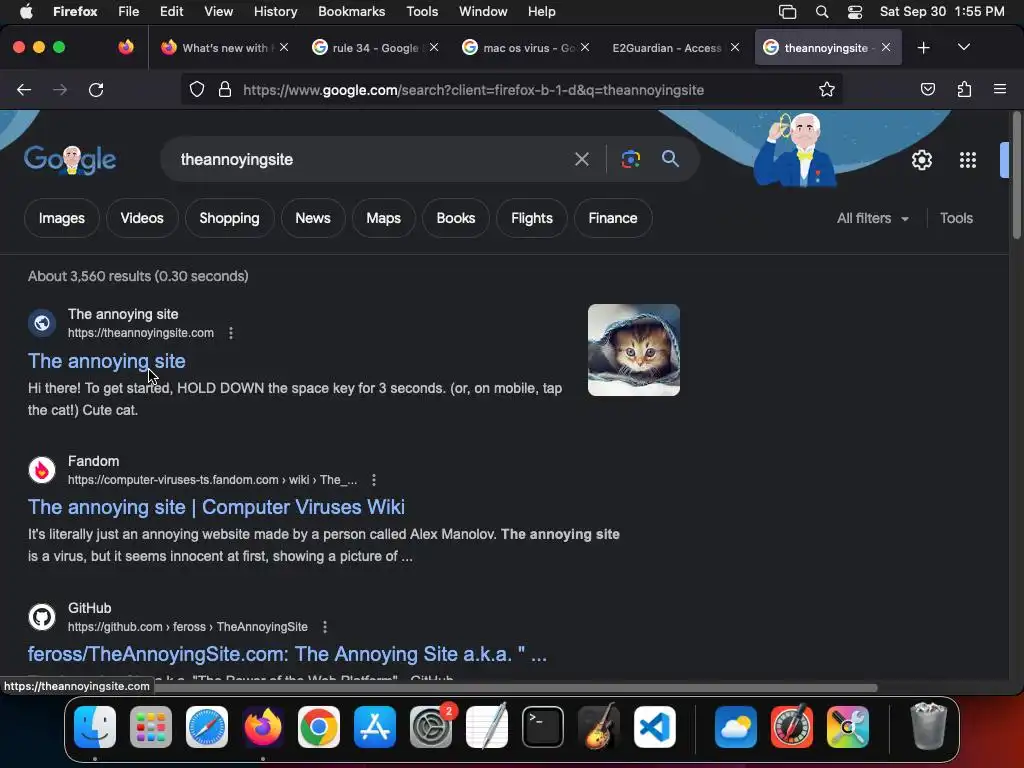Screen dimensions: 1024x768
Task: Click the kitten thumbnail image
Action: (633, 350)
